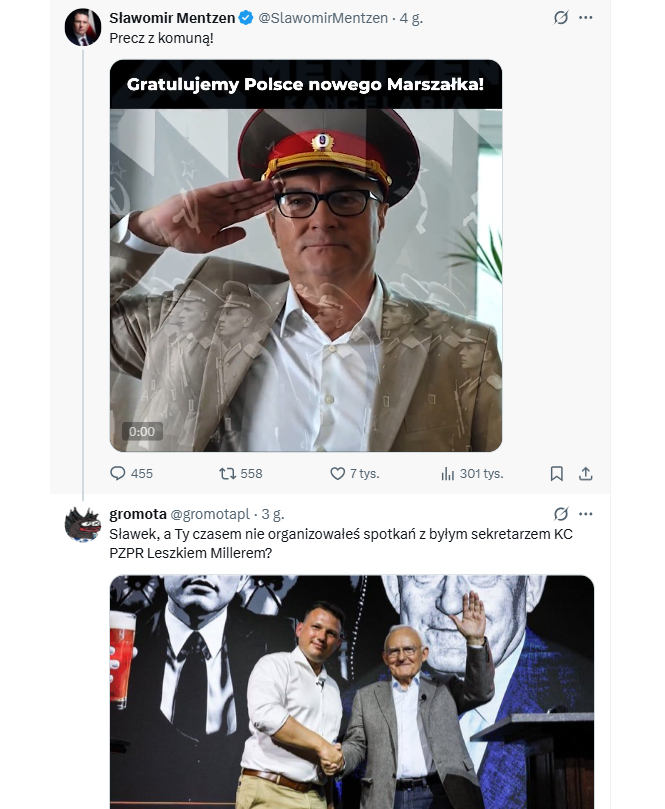Bookmark Sławomir Mentzen's post
This screenshot has height=809, width=665.
tap(557, 473)
